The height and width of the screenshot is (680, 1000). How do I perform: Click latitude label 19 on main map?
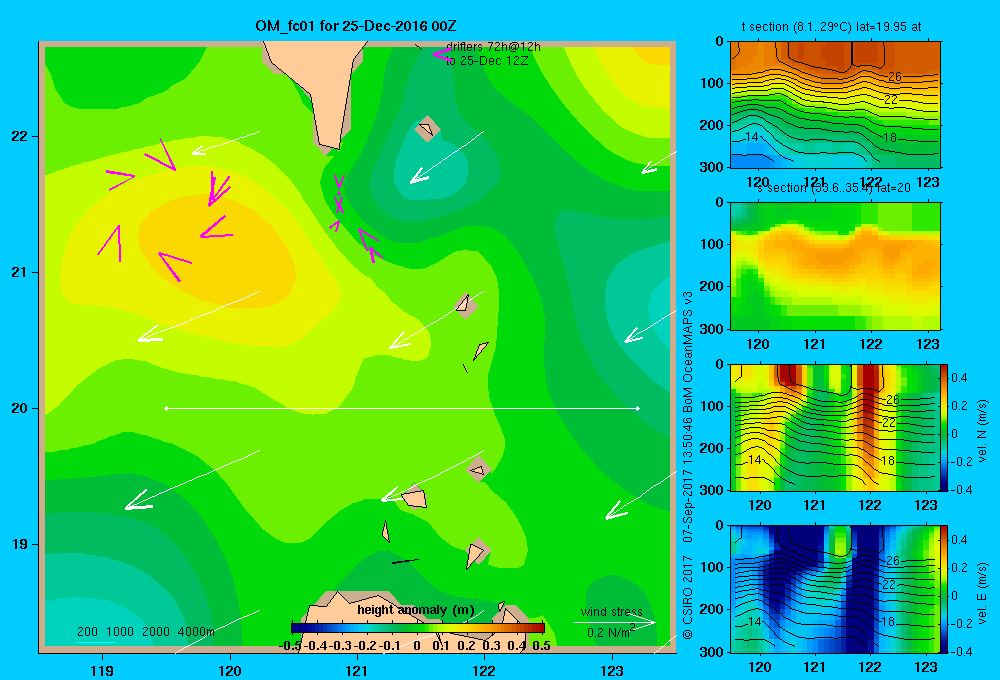[20, 544]
